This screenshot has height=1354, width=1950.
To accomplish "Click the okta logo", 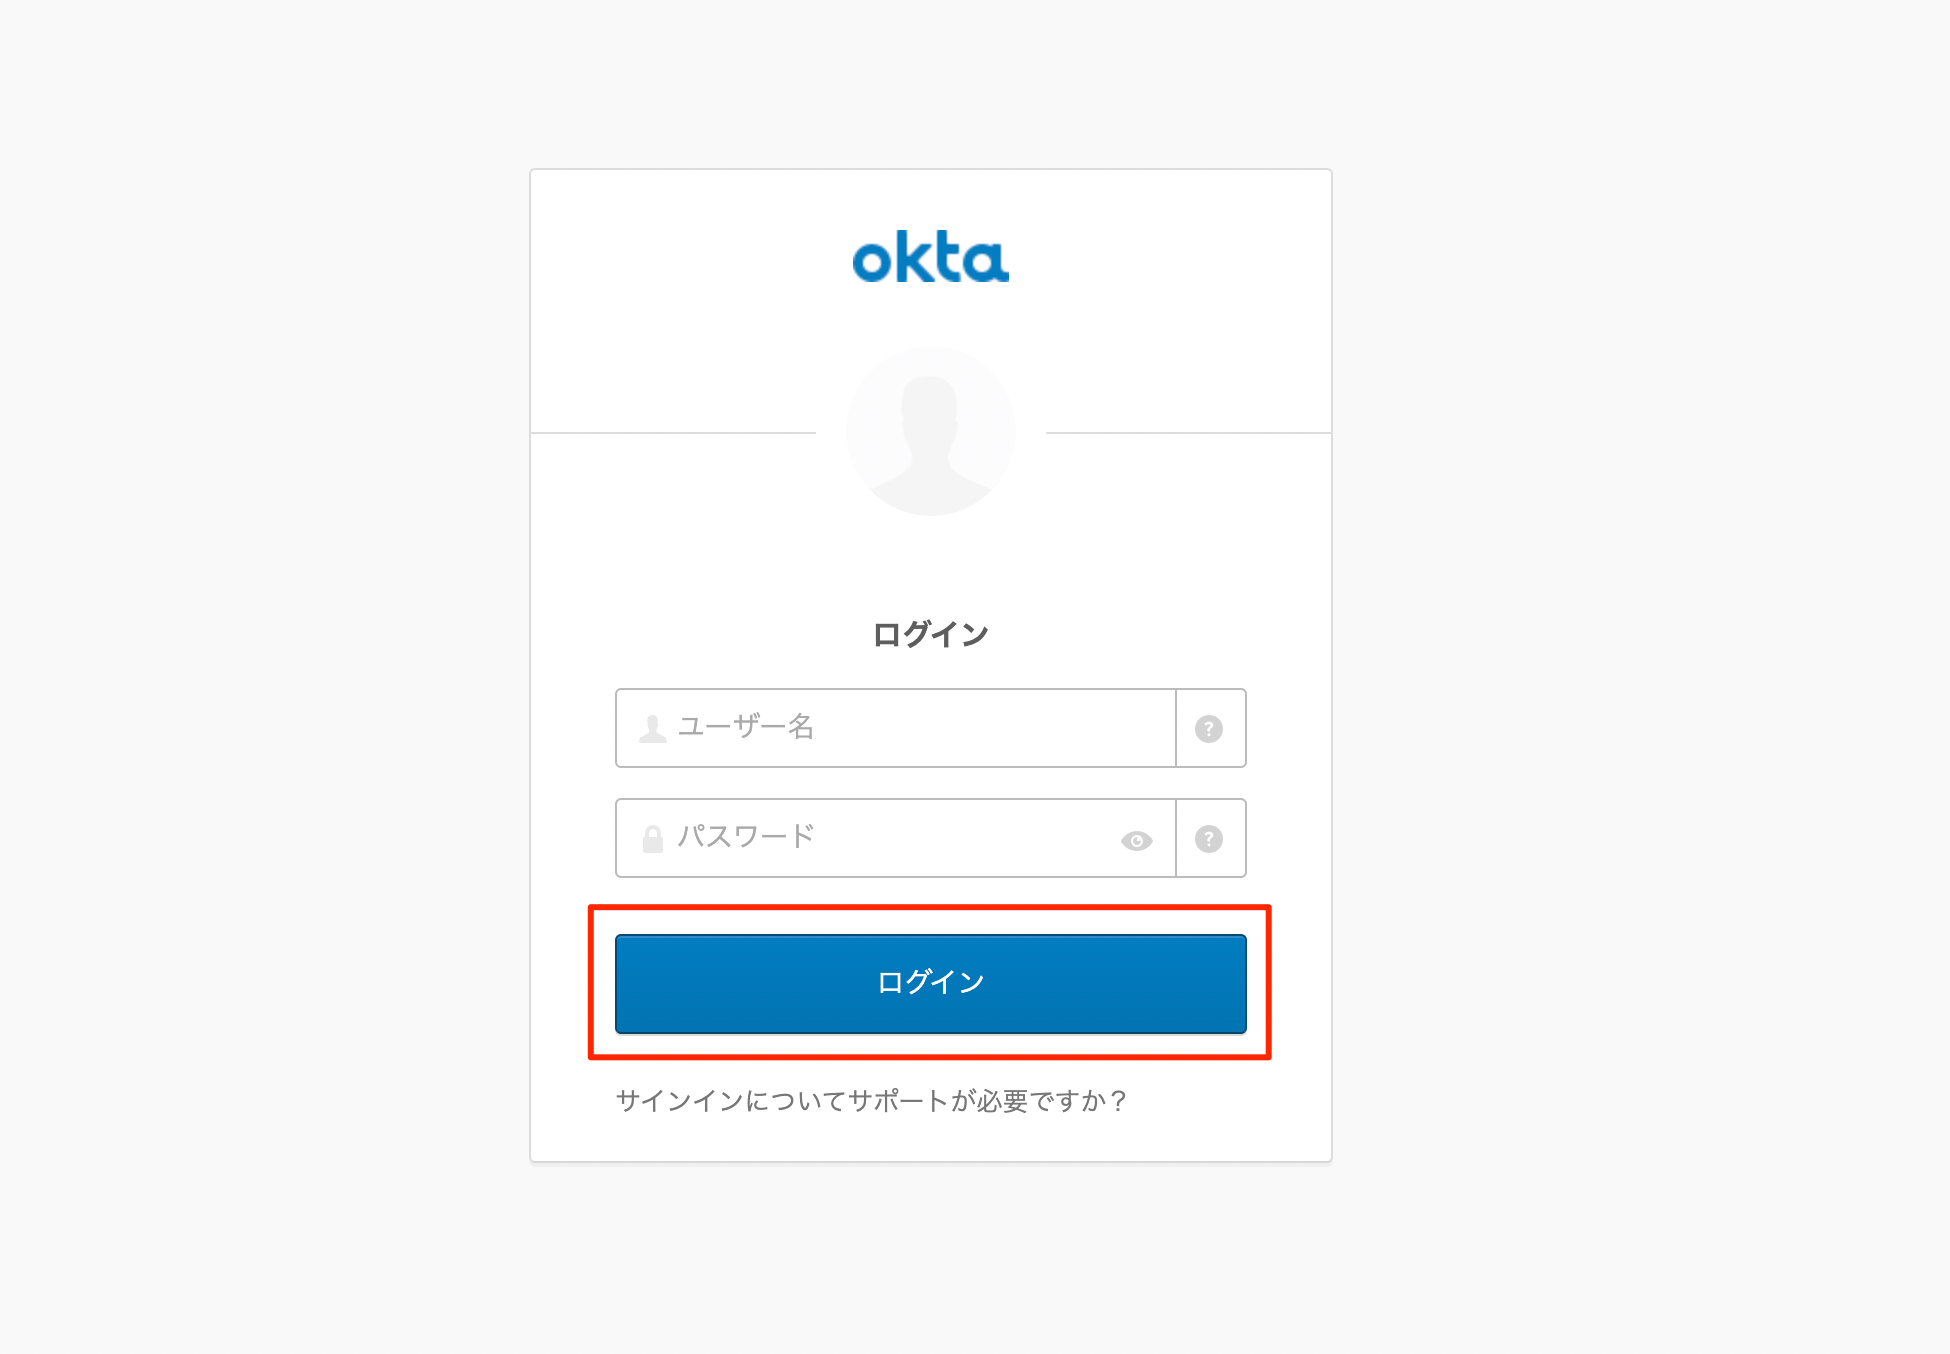I will [x=930, y=258].
